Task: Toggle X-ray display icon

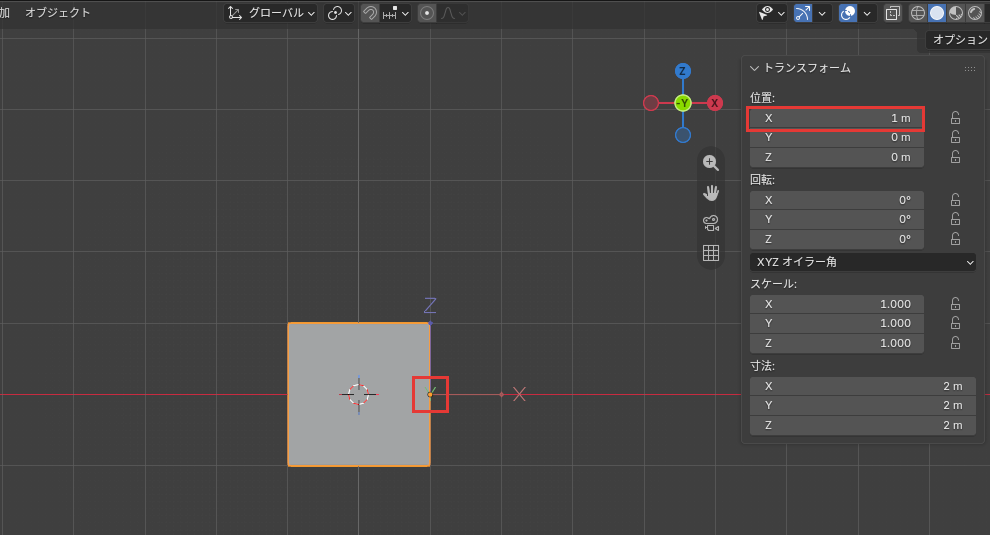Action: (893, 13)
